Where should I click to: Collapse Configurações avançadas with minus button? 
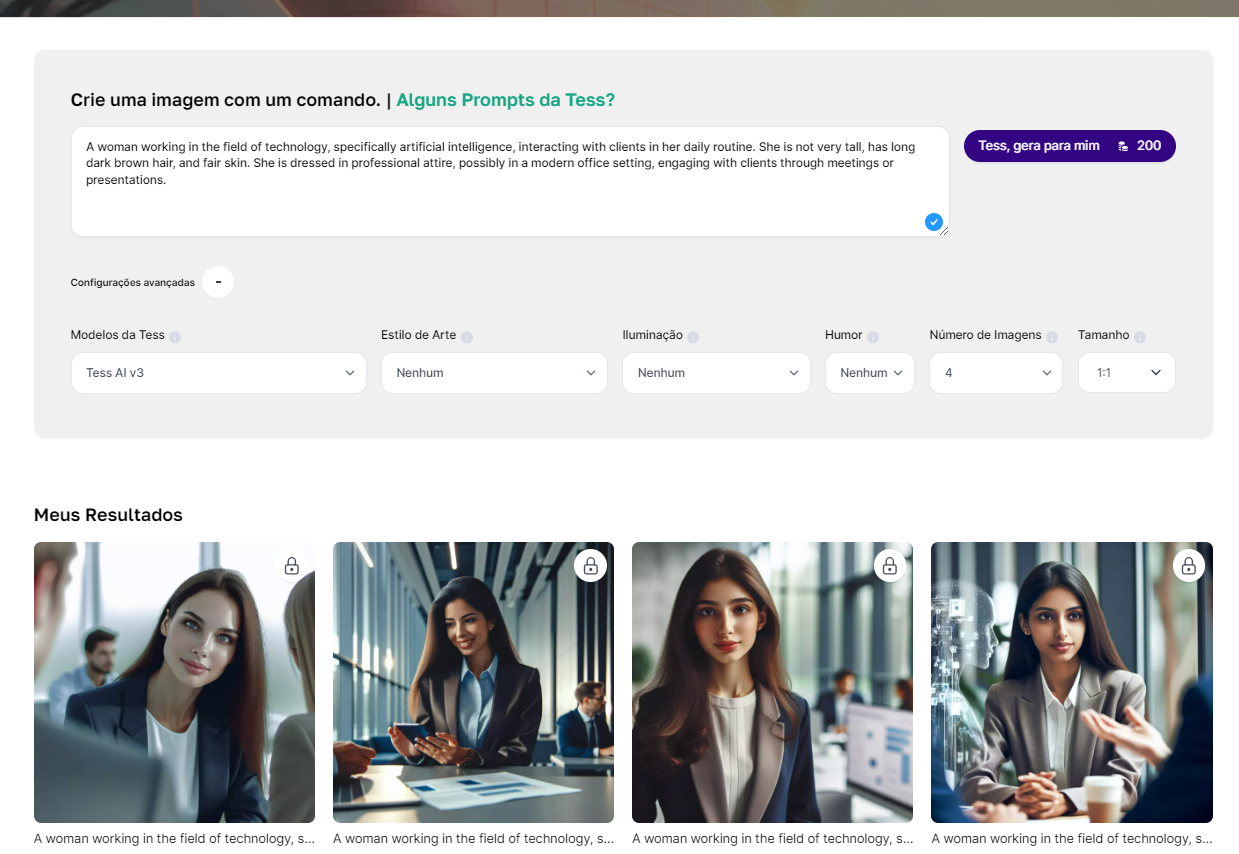[x=218, y=282]
